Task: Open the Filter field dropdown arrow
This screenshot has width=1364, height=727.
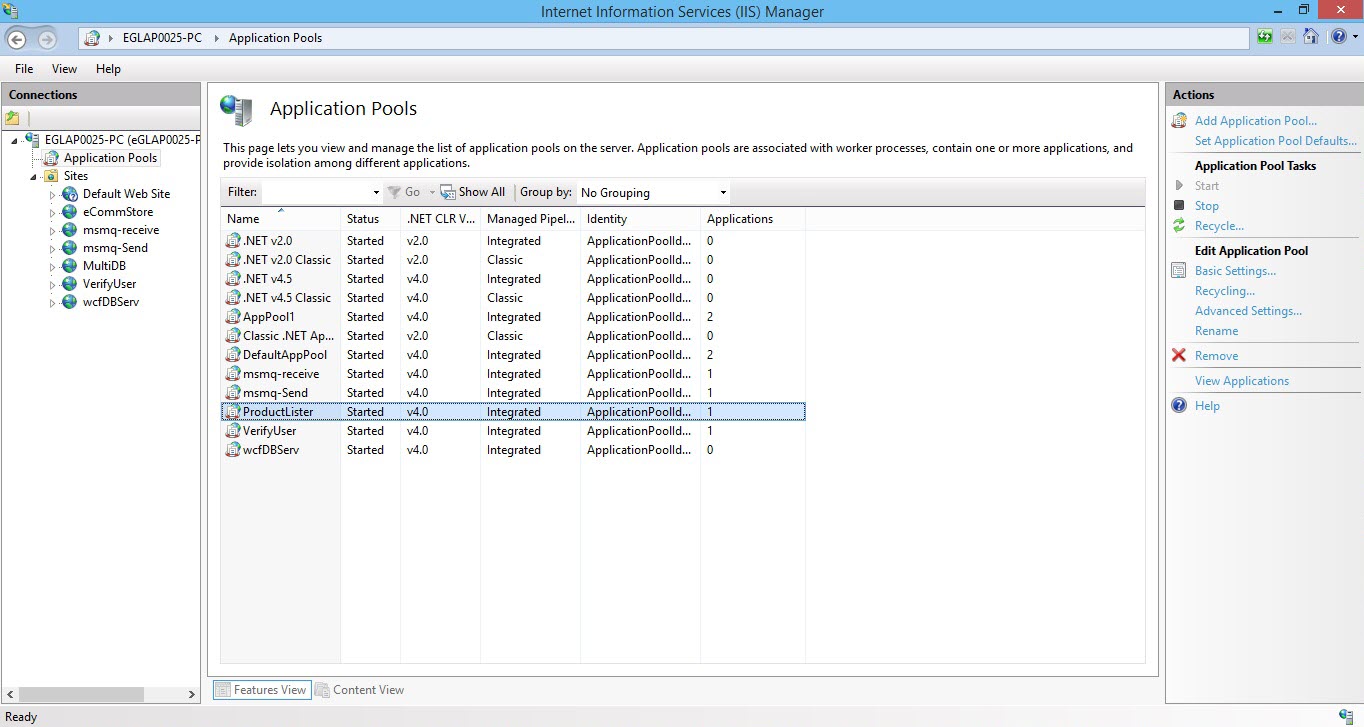Action: coord(376,193)
